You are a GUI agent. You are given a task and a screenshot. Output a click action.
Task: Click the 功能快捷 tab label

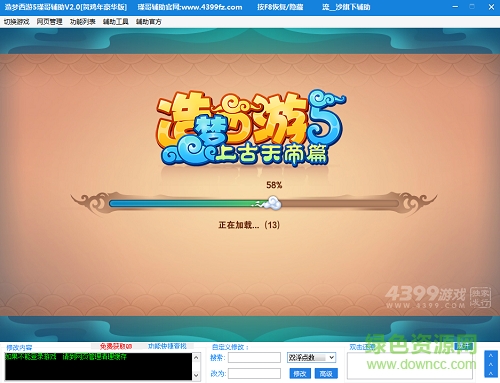click(x=167, y=346)
